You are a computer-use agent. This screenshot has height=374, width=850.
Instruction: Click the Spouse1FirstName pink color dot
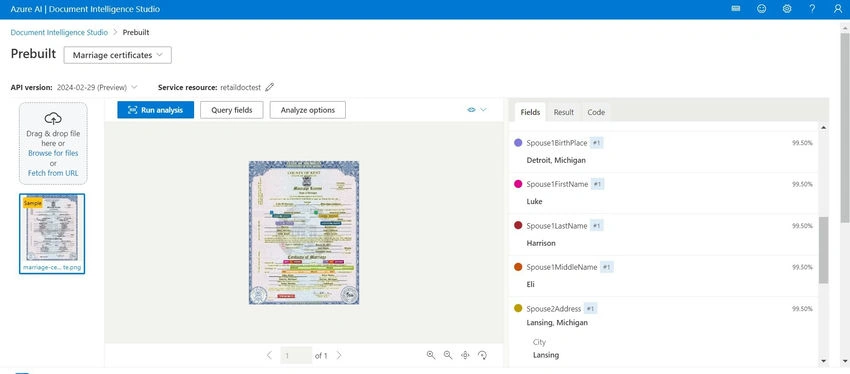click(518, 184)
